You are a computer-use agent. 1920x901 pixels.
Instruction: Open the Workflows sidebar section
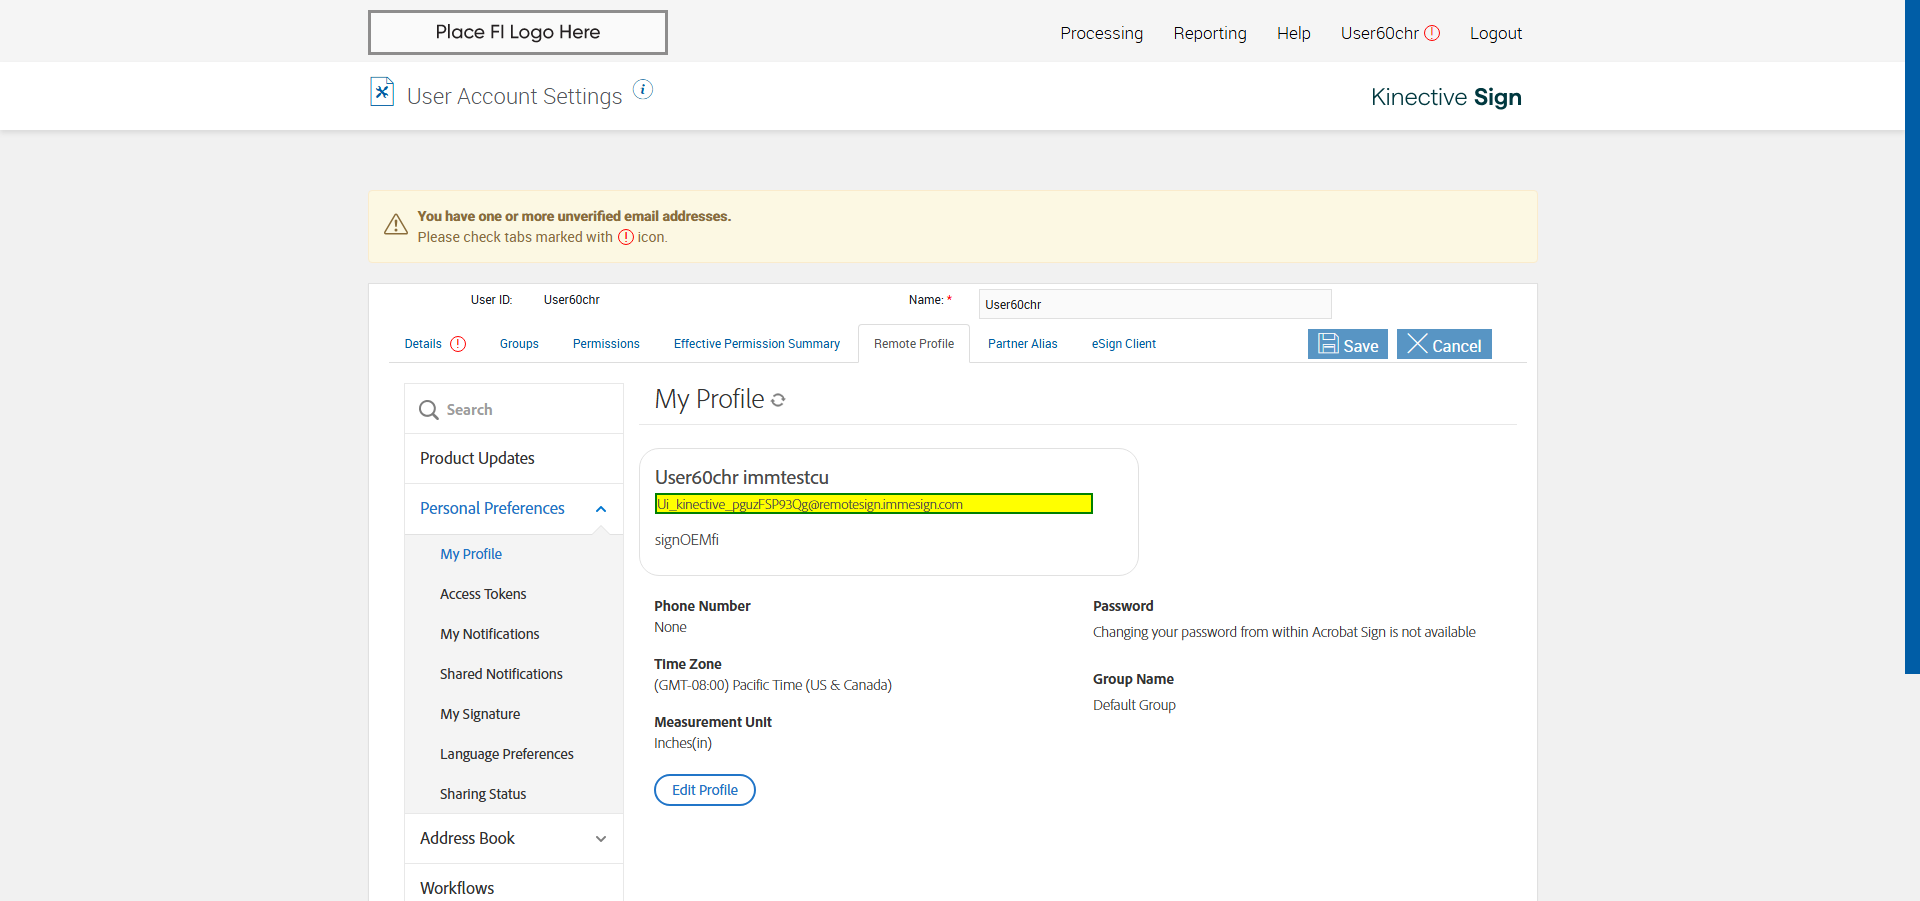pyautogui.click(x=457, y=888)
